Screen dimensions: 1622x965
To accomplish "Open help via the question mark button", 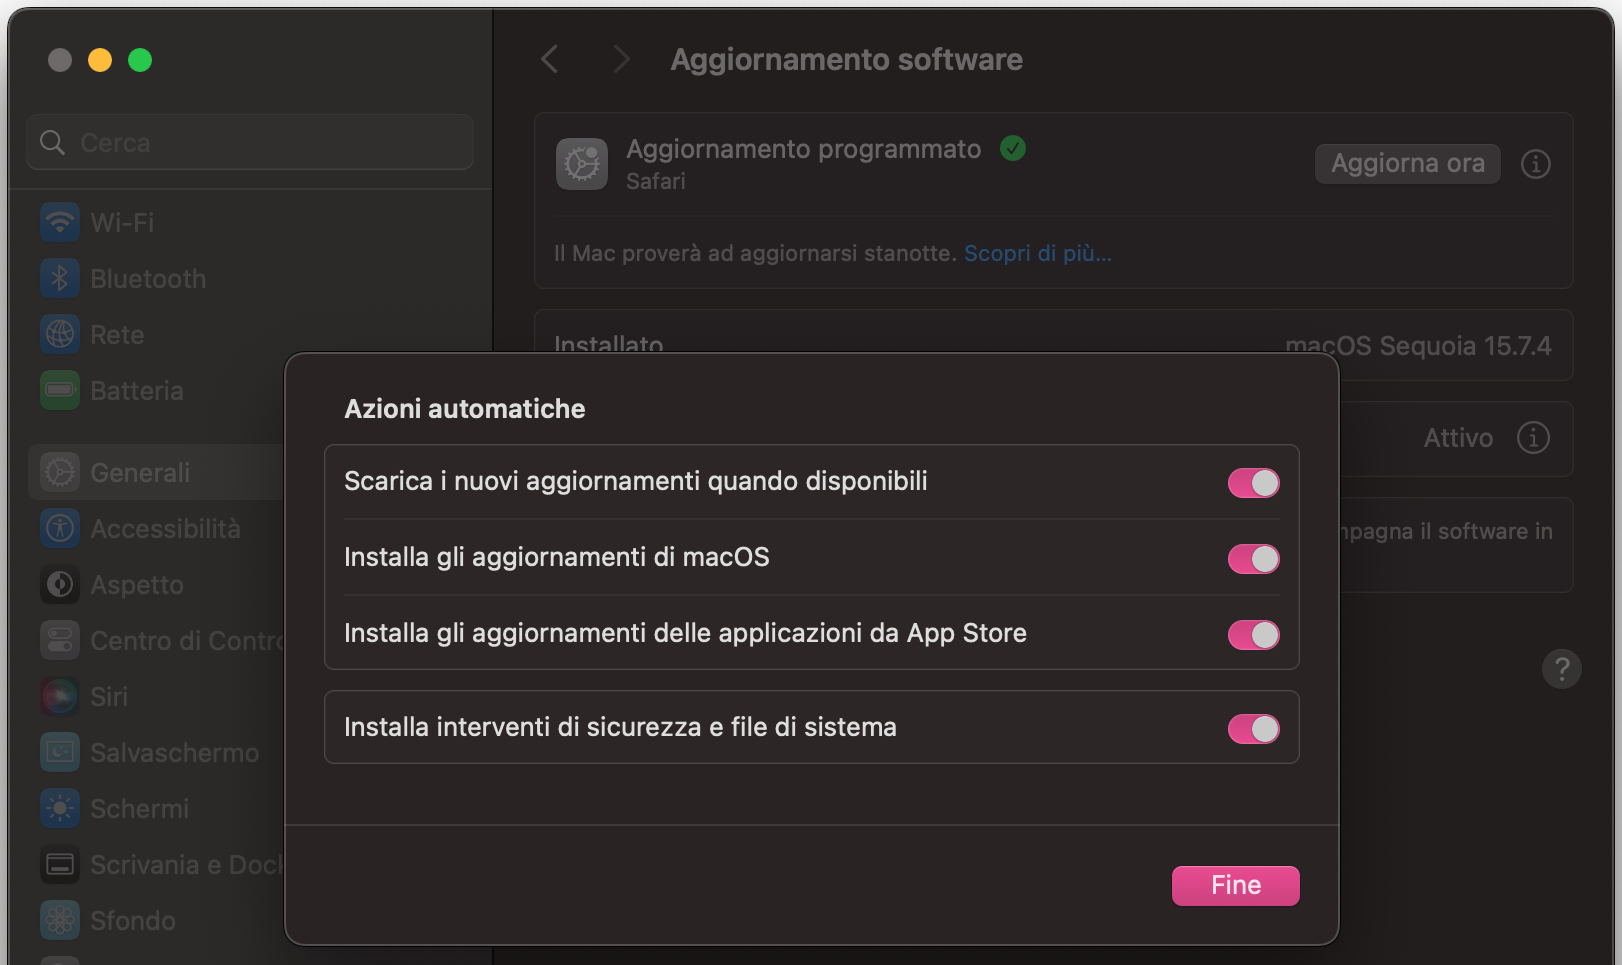I will (1561, 669).
